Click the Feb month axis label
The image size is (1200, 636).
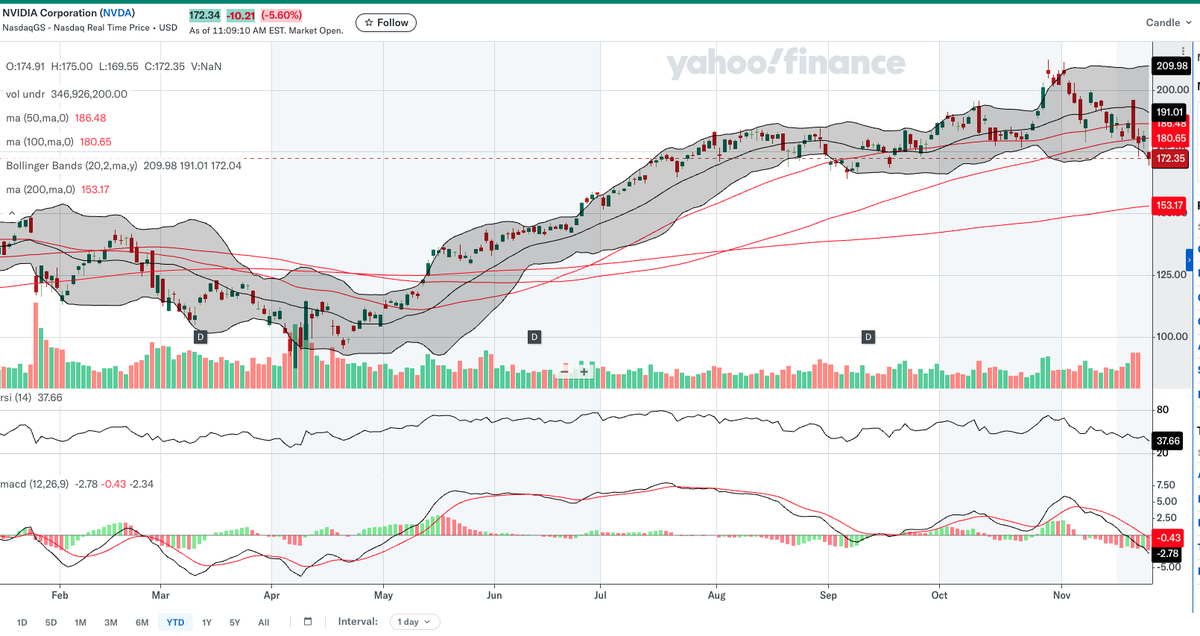(59, 593)
